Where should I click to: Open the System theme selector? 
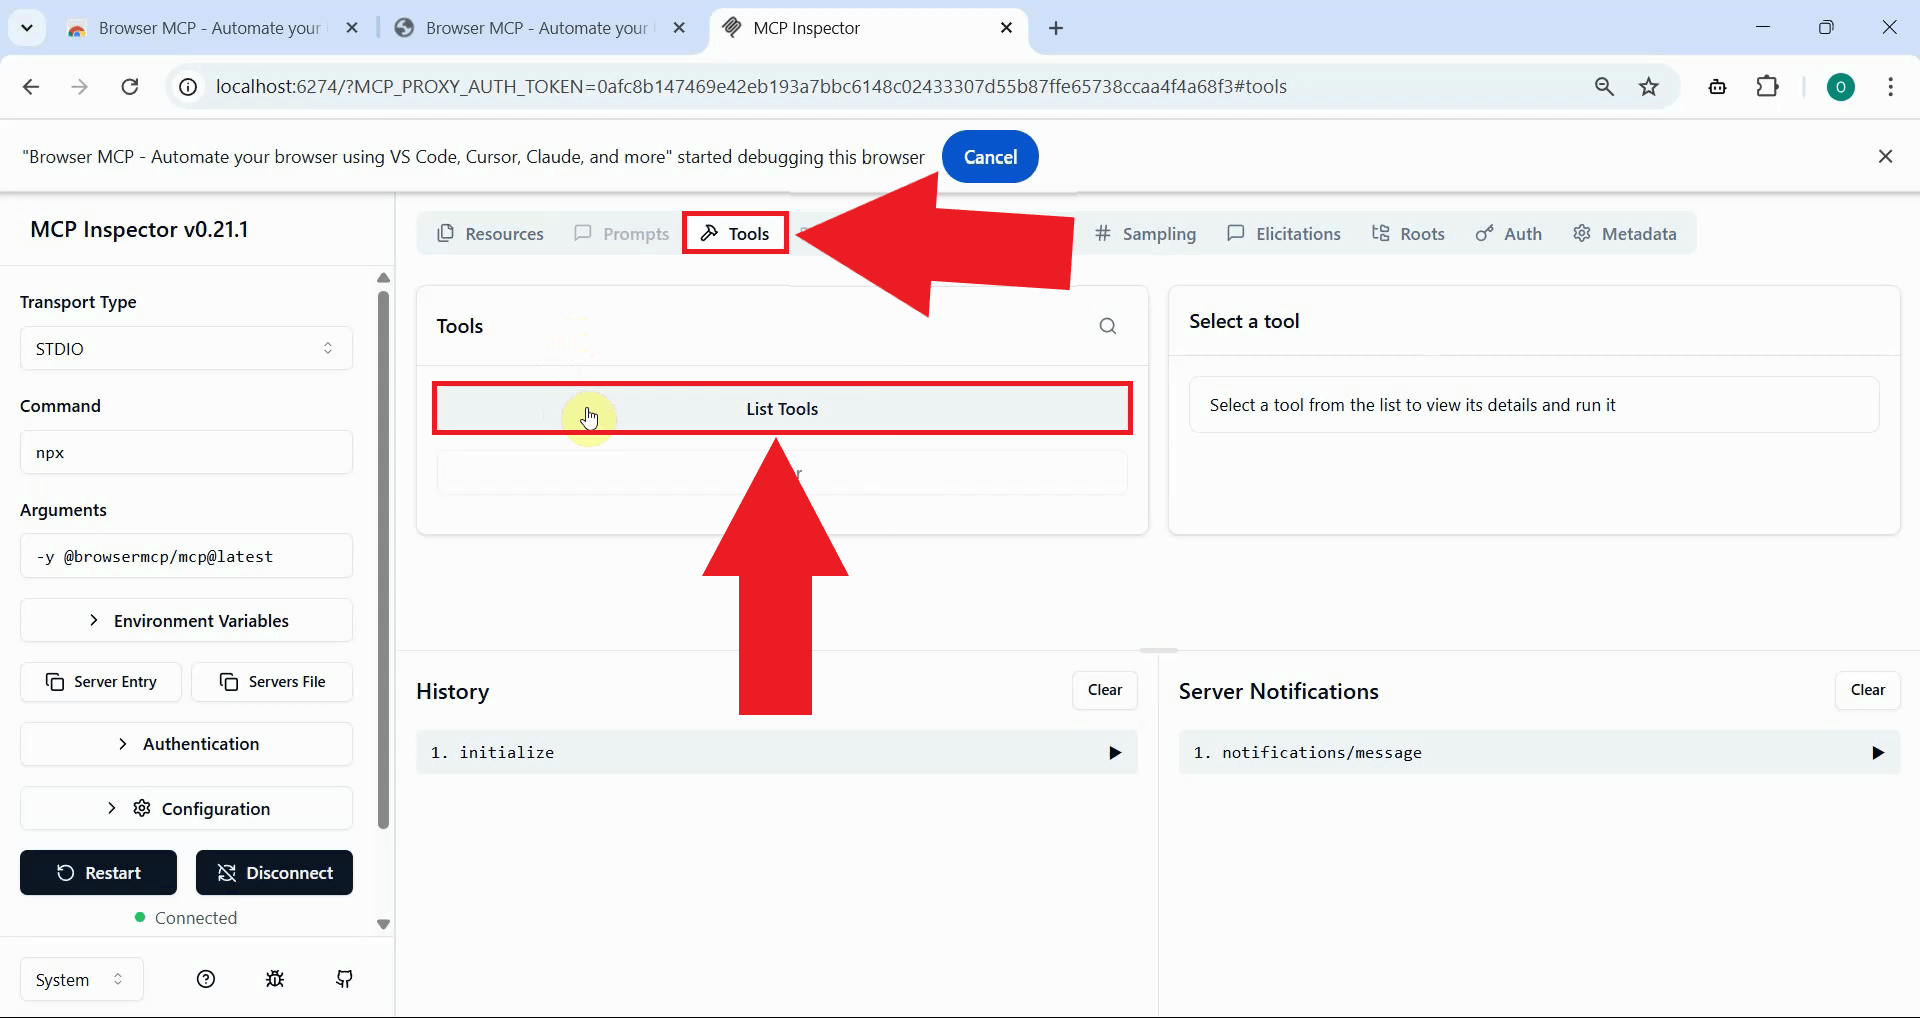79,979
